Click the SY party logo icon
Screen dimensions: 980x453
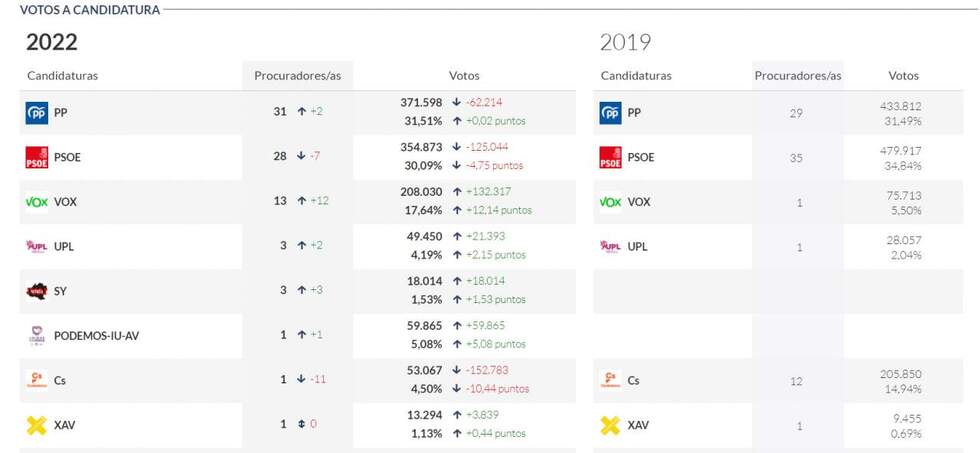(36, 291)
